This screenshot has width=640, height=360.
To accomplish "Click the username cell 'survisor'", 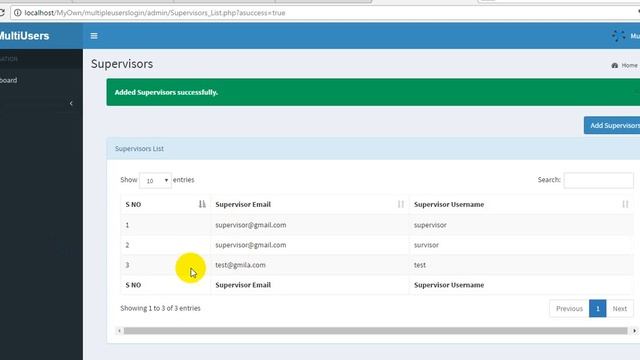I will [426, 245].
